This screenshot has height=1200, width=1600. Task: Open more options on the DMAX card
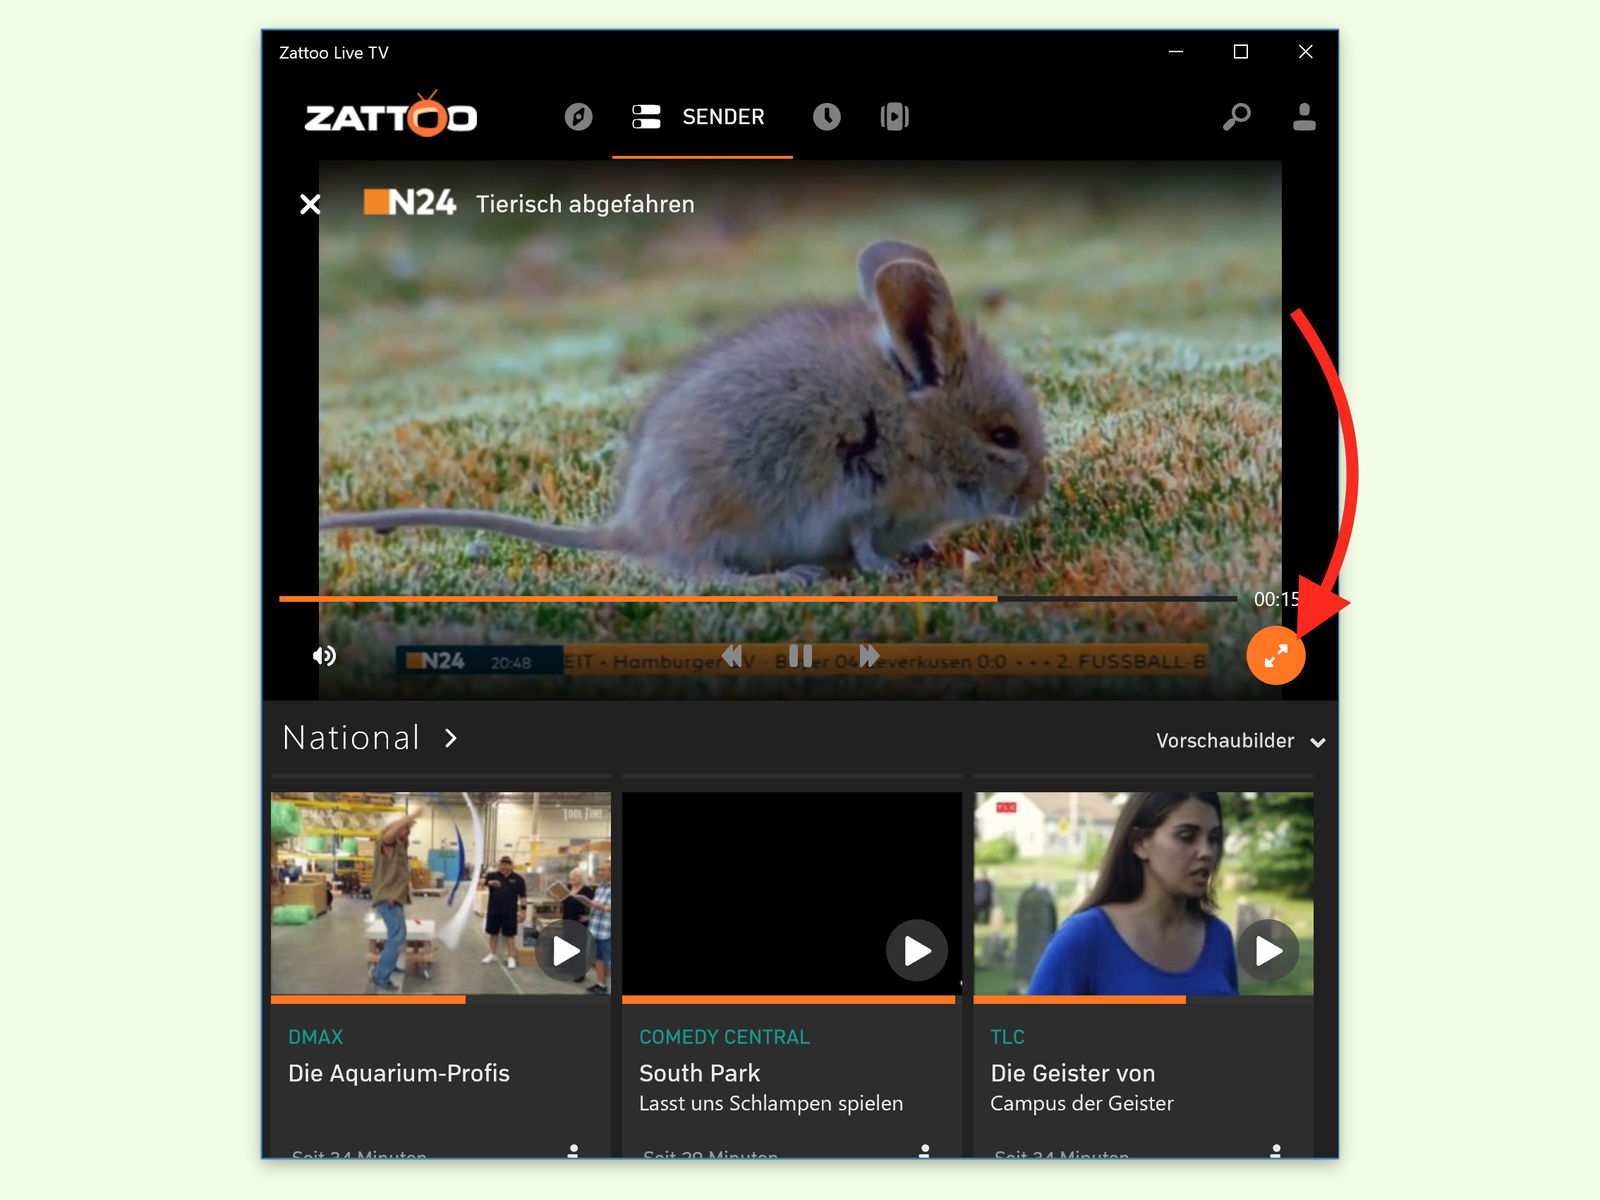(573, 1151)
